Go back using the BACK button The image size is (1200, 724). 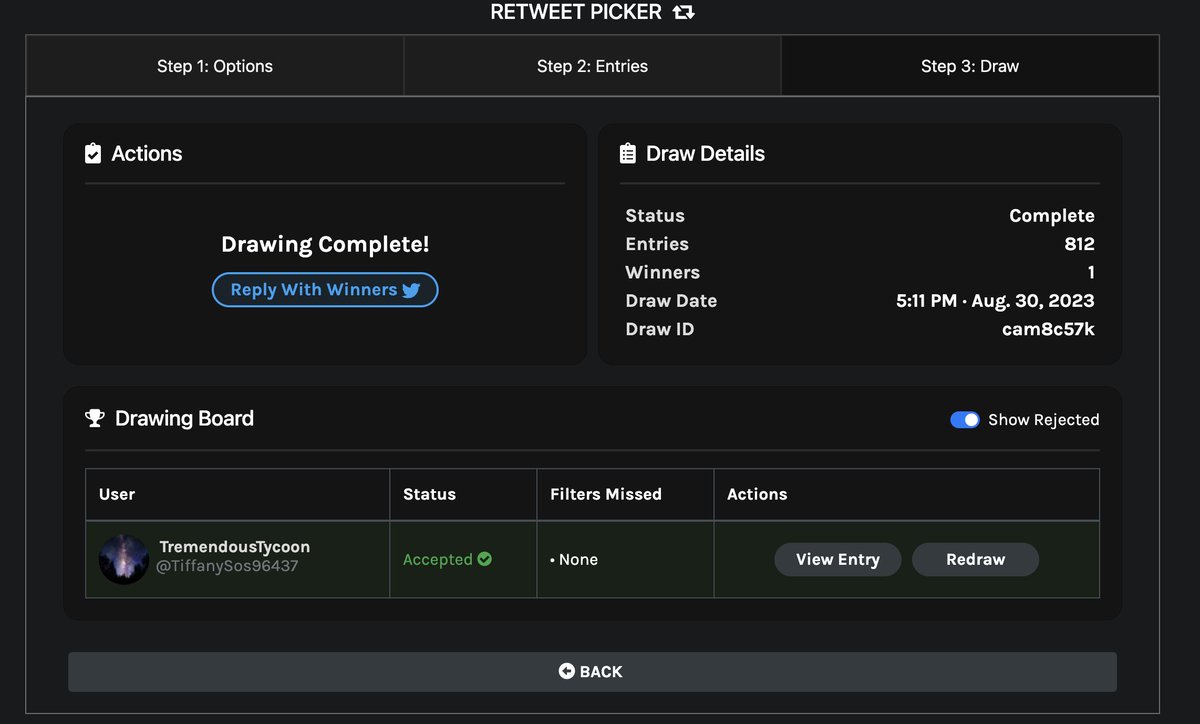(x=592, y=672)
